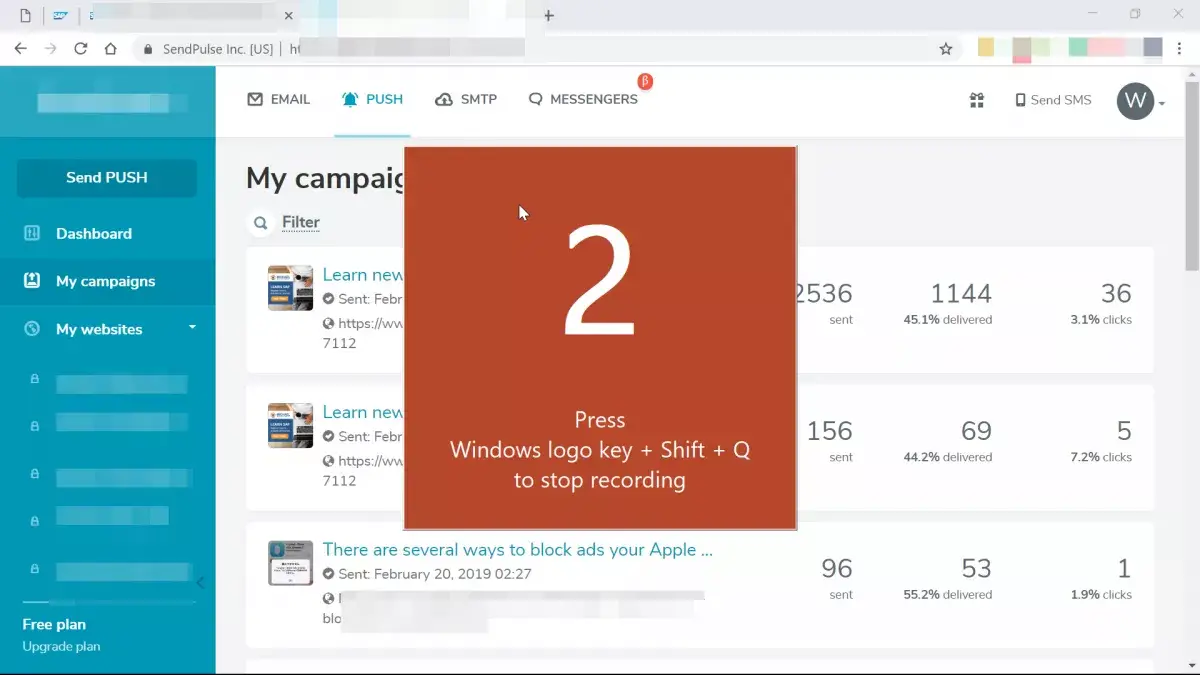Click the My campaigns page heading

(x=325, y=178)
